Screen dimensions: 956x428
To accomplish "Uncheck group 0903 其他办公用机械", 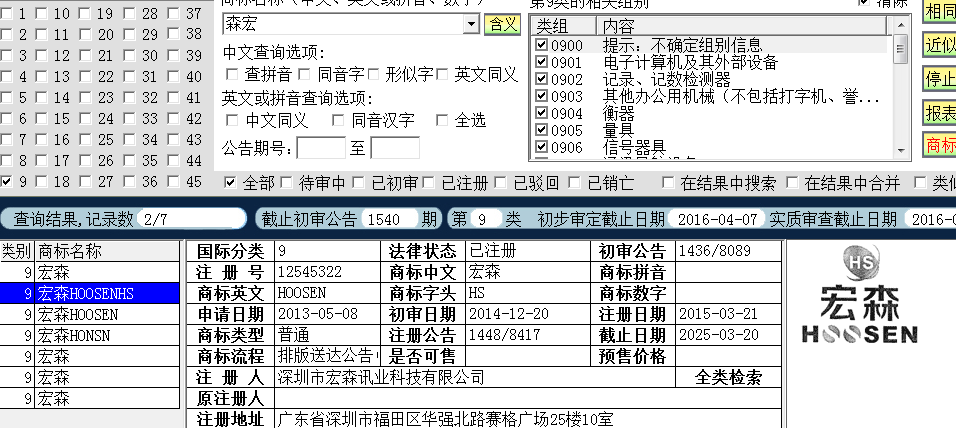I will 541,96.
